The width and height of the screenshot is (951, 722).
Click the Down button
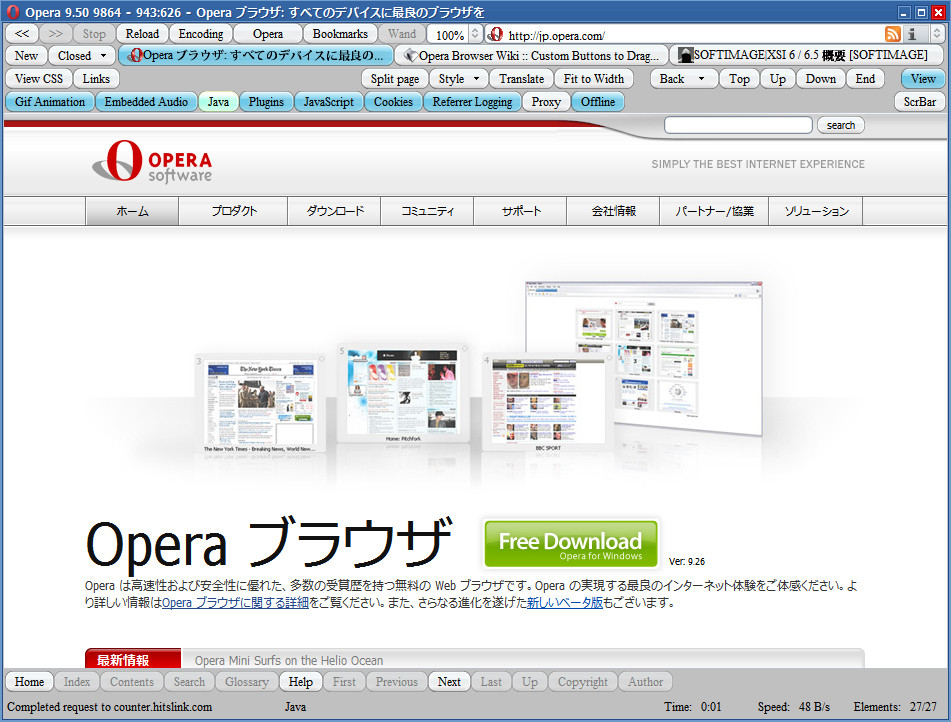click(821, 79)
